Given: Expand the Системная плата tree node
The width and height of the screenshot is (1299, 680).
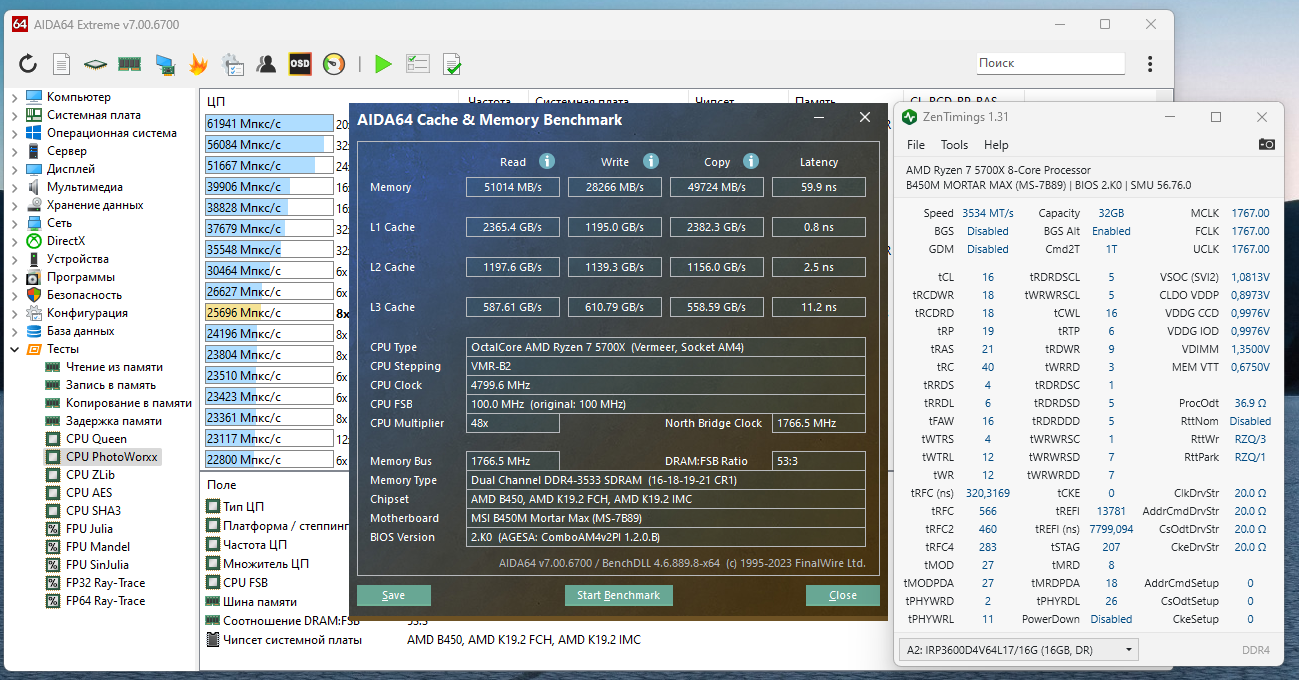Looking at the screenshot, I should (x=14, y=115).
